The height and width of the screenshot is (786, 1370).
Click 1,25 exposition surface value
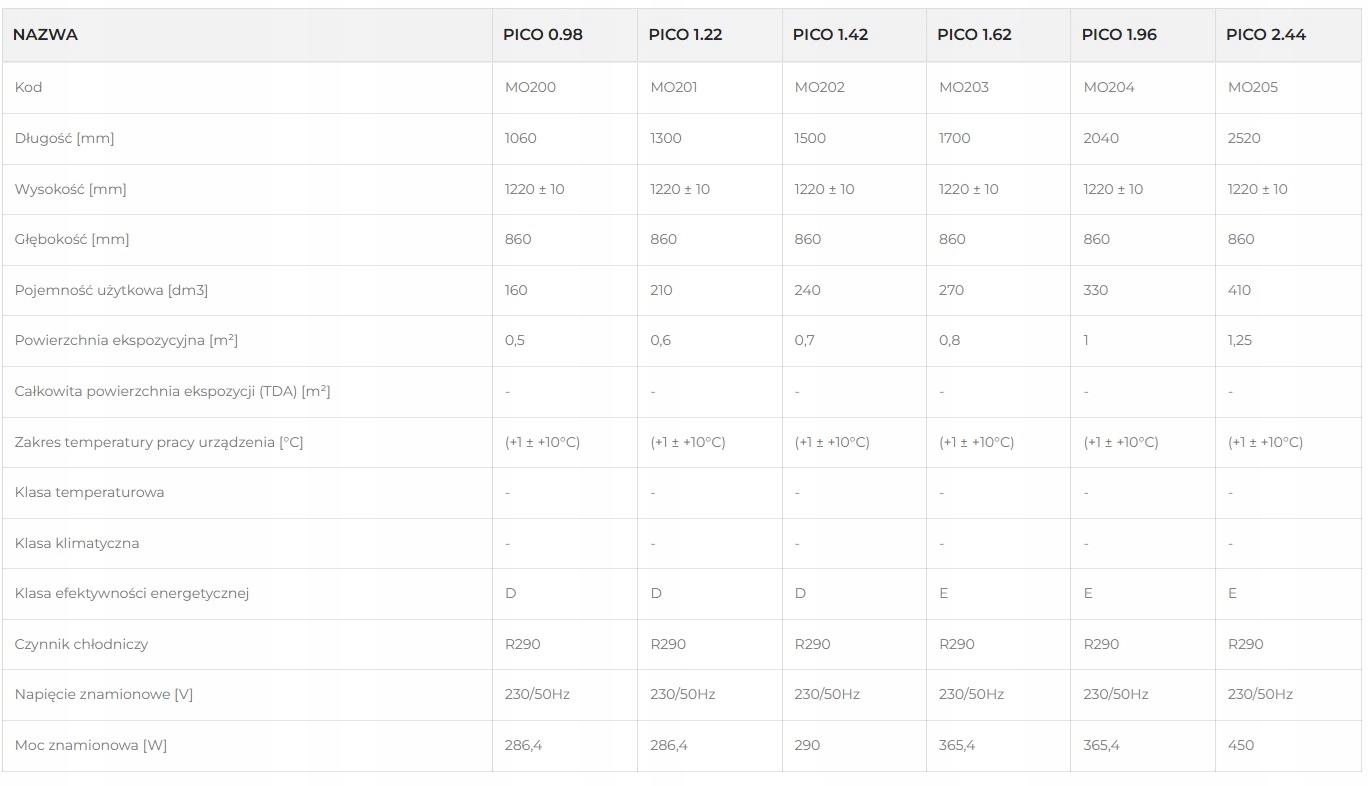1240,340
